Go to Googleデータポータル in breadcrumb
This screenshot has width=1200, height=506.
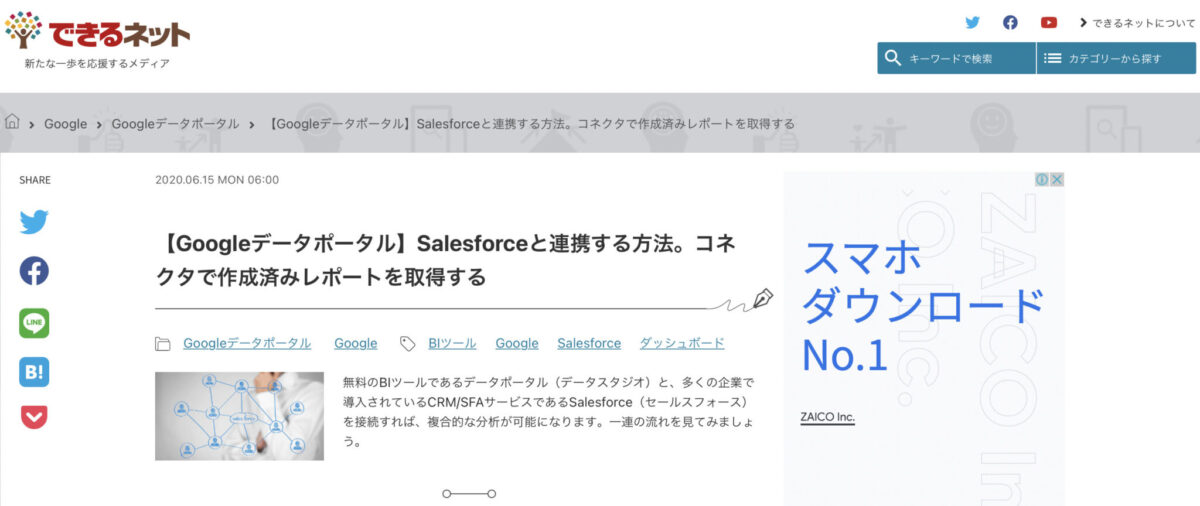(x=175, y=124)
